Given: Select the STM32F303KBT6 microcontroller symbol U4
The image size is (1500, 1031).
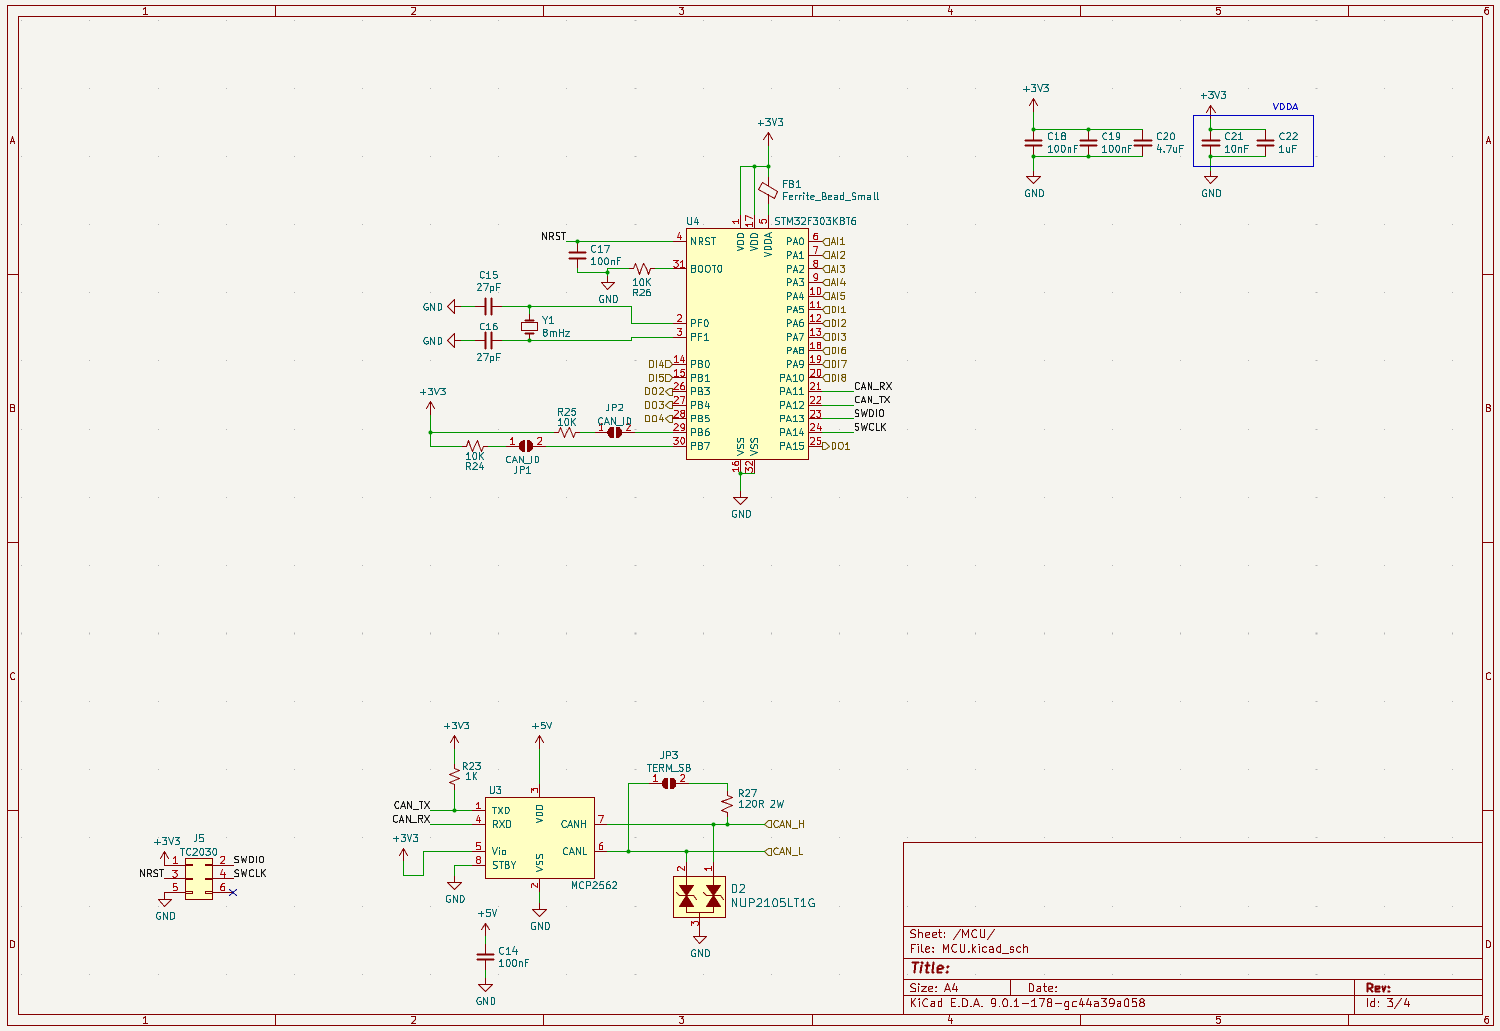Looking at the screenshot, I should point(746,343).
